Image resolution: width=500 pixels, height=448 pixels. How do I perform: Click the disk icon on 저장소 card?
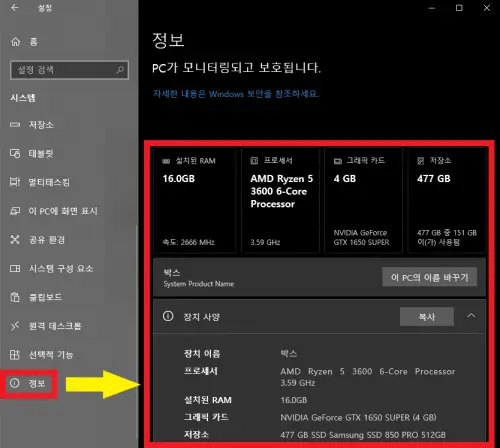coord(421,161)
